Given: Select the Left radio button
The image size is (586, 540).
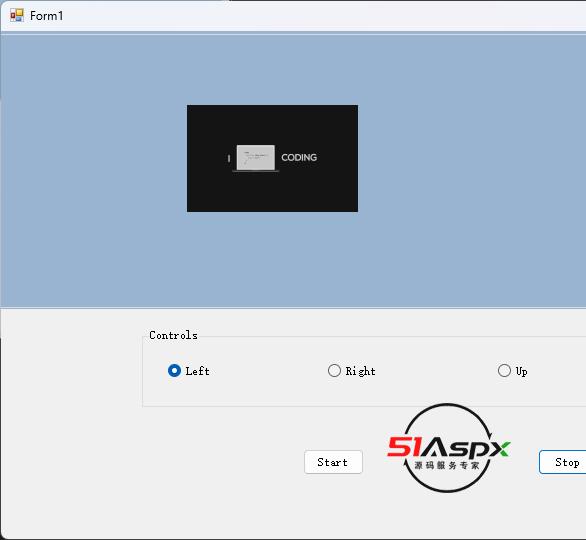Looking at the screenshot, I should click(x=174, y=370).
